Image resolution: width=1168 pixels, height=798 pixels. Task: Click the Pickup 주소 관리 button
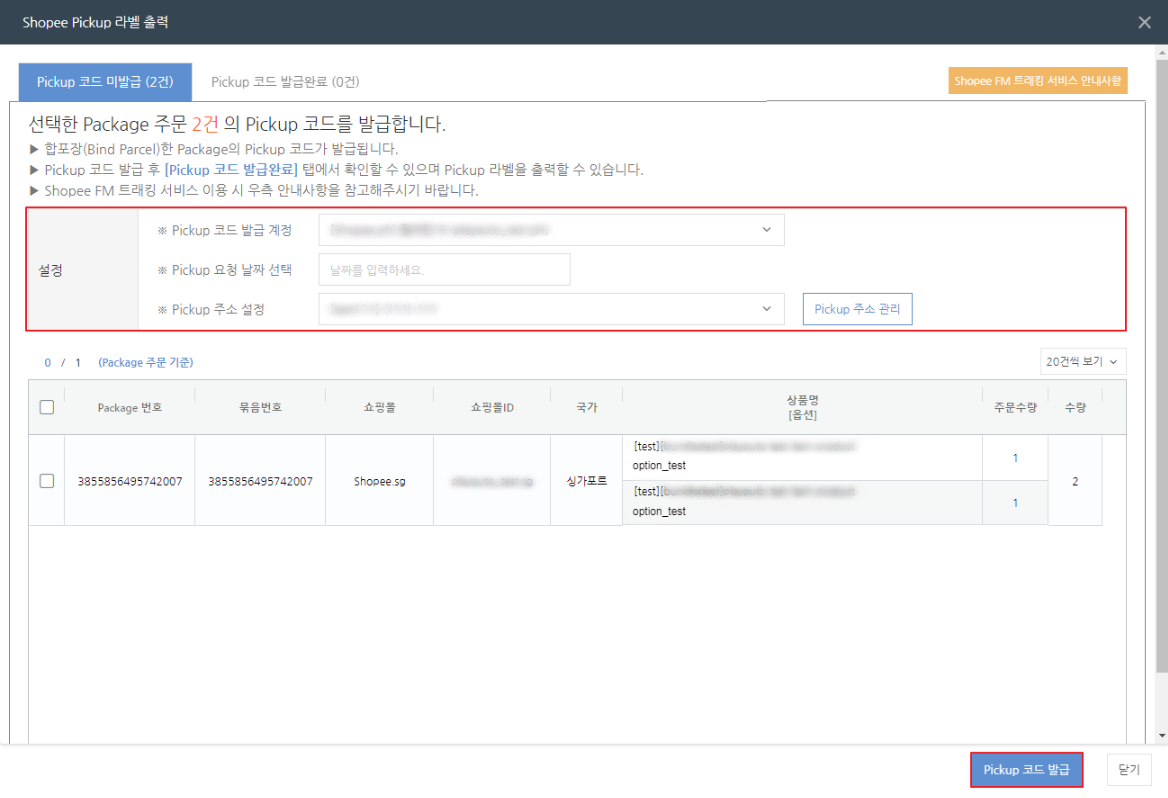tap(857, 309)
